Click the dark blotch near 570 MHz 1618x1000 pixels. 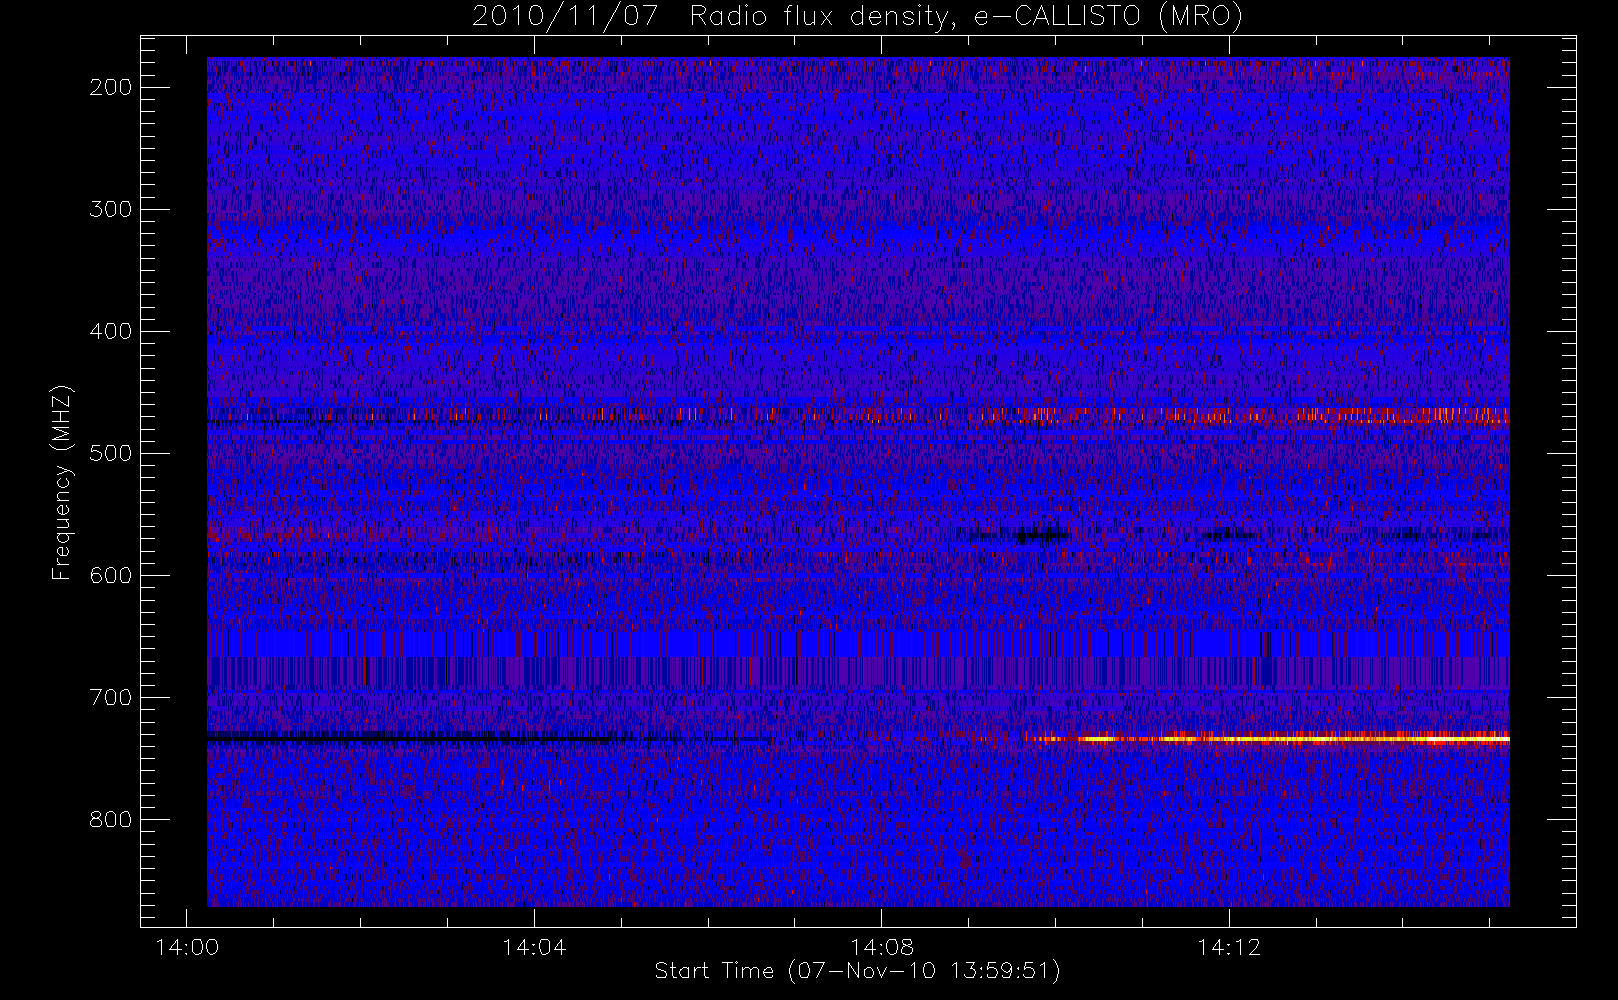[1040, 536]
